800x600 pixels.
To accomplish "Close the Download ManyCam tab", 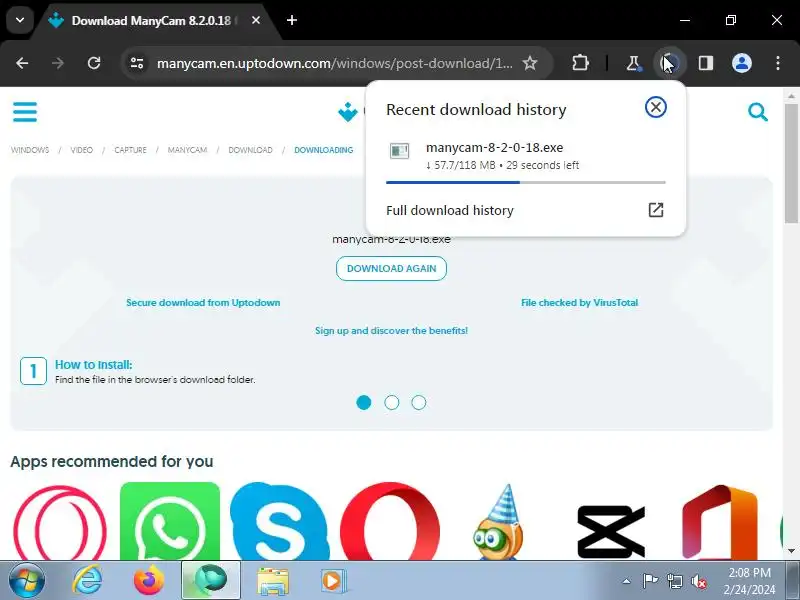I will click(x=256, y=20).
